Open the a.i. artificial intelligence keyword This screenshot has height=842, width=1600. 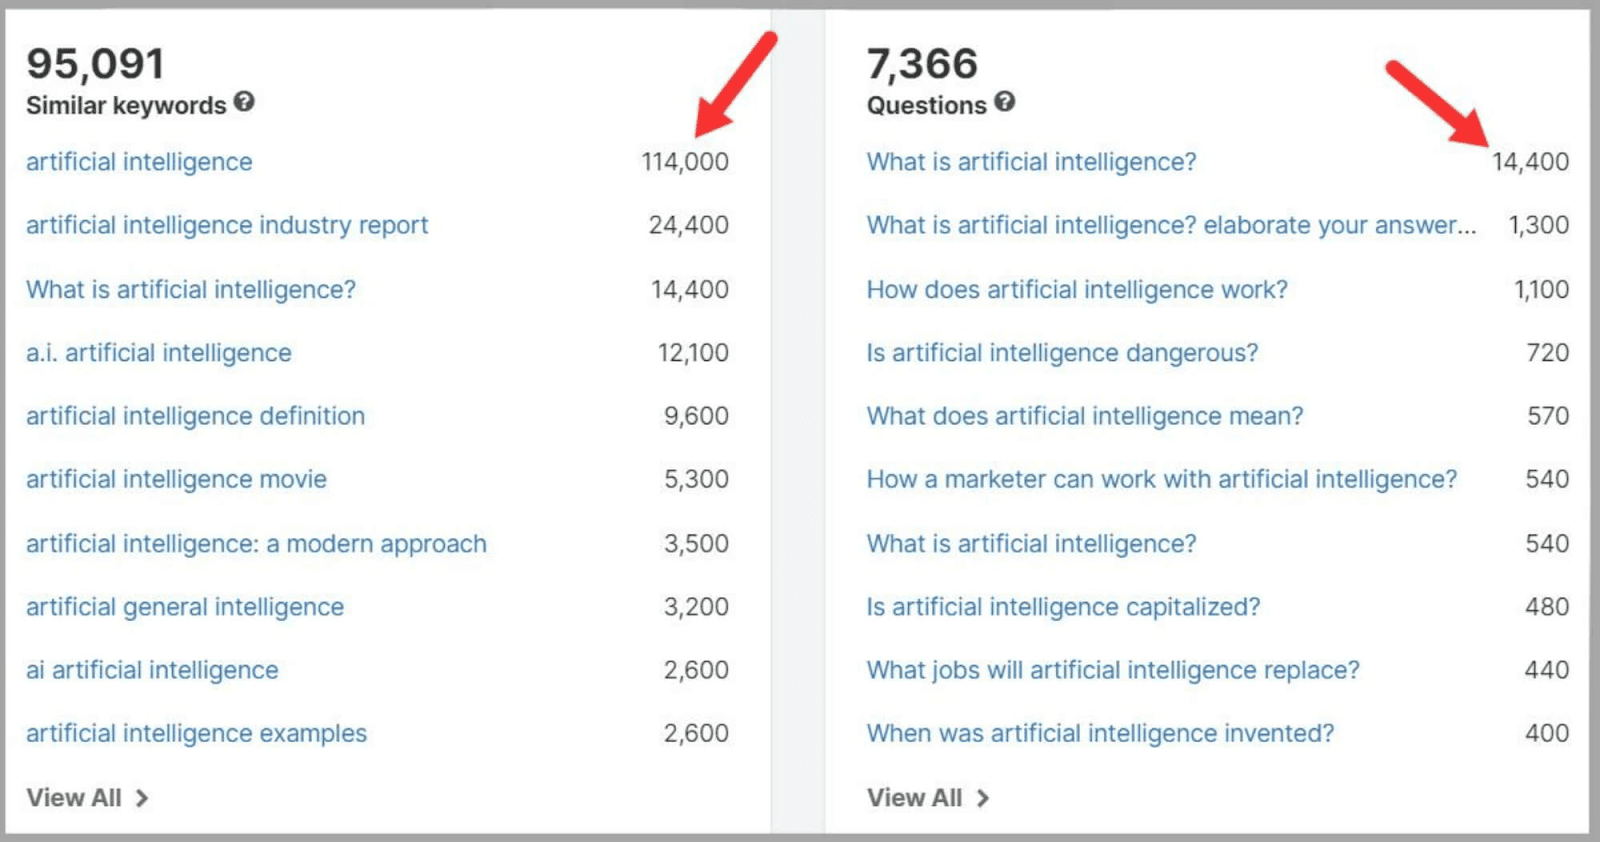tap(158, 352)
